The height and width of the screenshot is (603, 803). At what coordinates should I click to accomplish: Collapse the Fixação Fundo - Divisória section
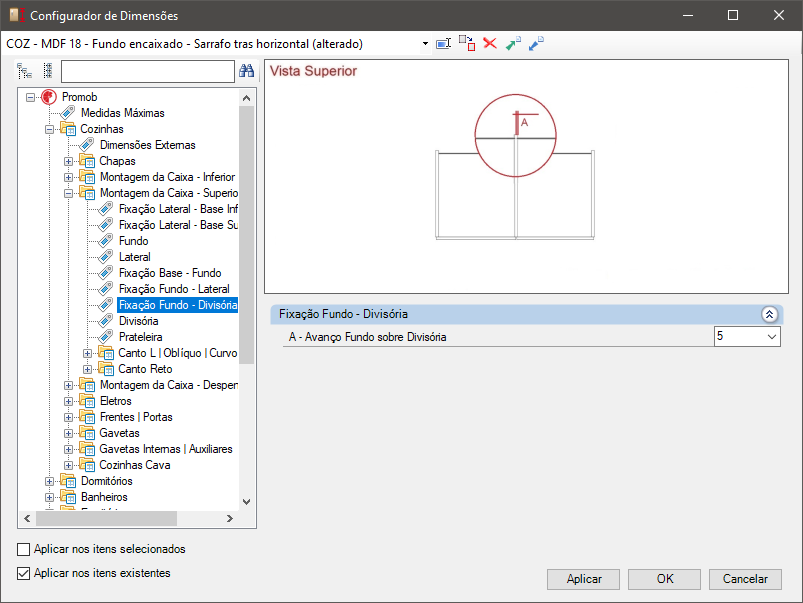pyautogui.click(x=769, y=314)
